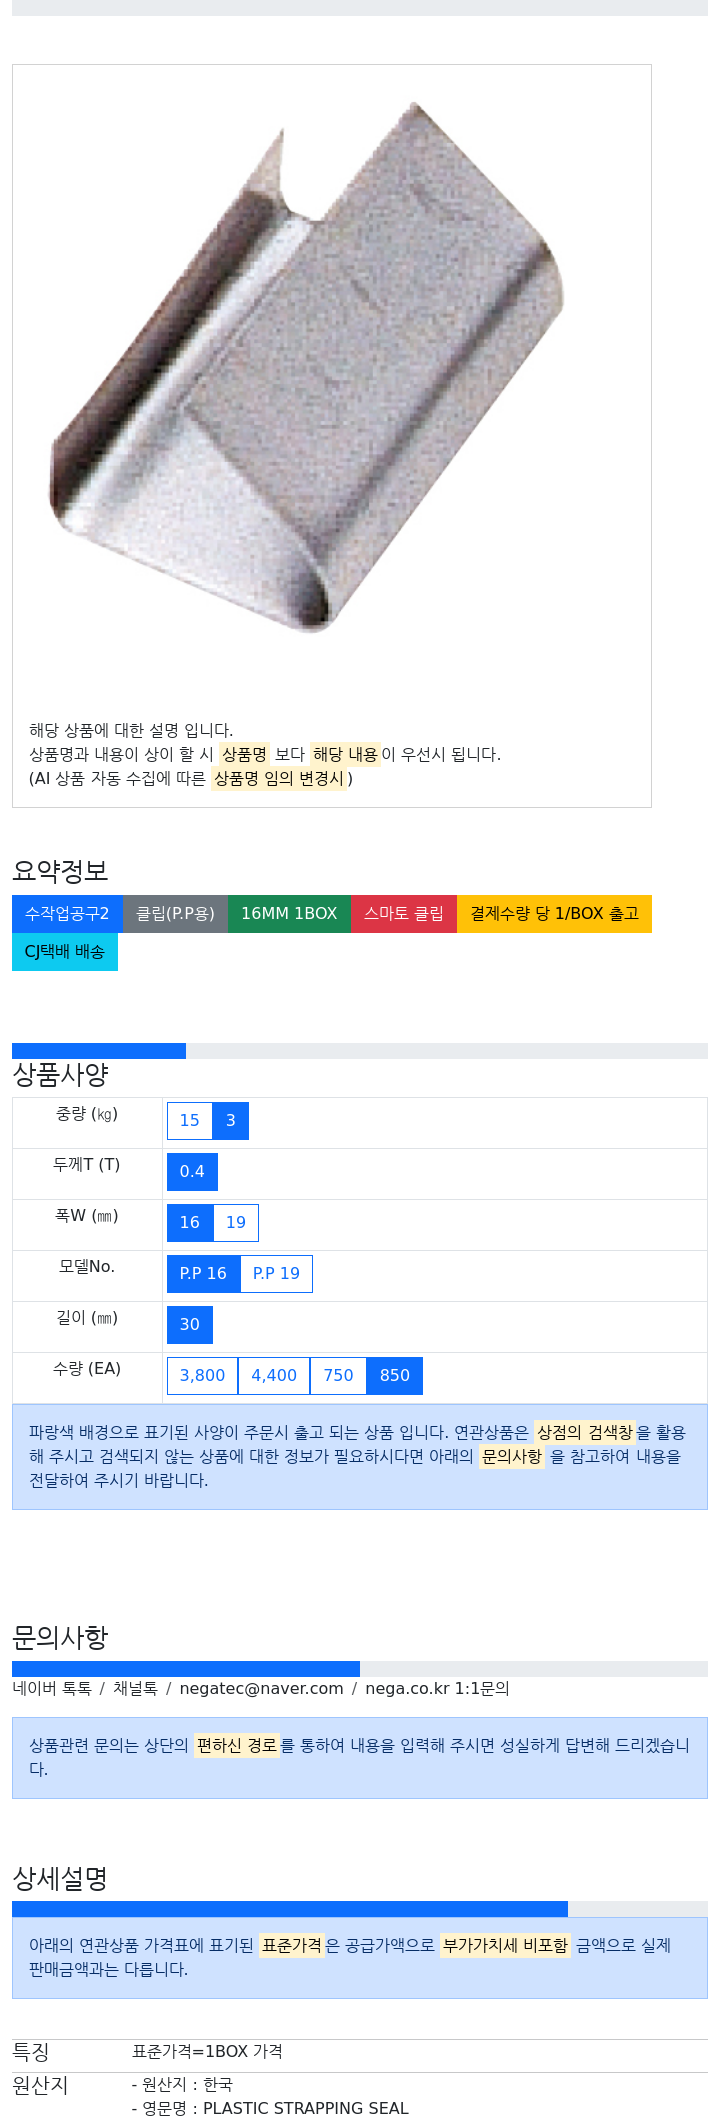720x2121 pixels.
Task: Click the negatec@naver.com contact text
Action: click(261, 1689)
